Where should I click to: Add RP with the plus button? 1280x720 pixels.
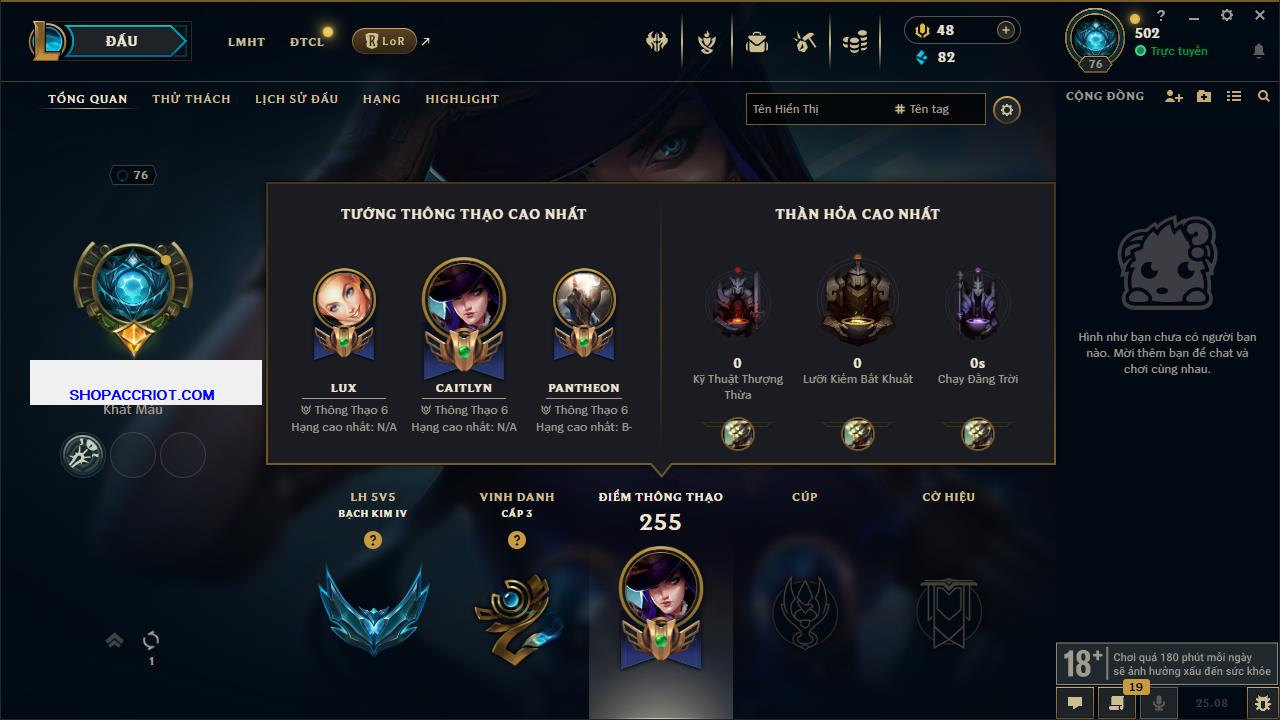tap(1006, 30)
